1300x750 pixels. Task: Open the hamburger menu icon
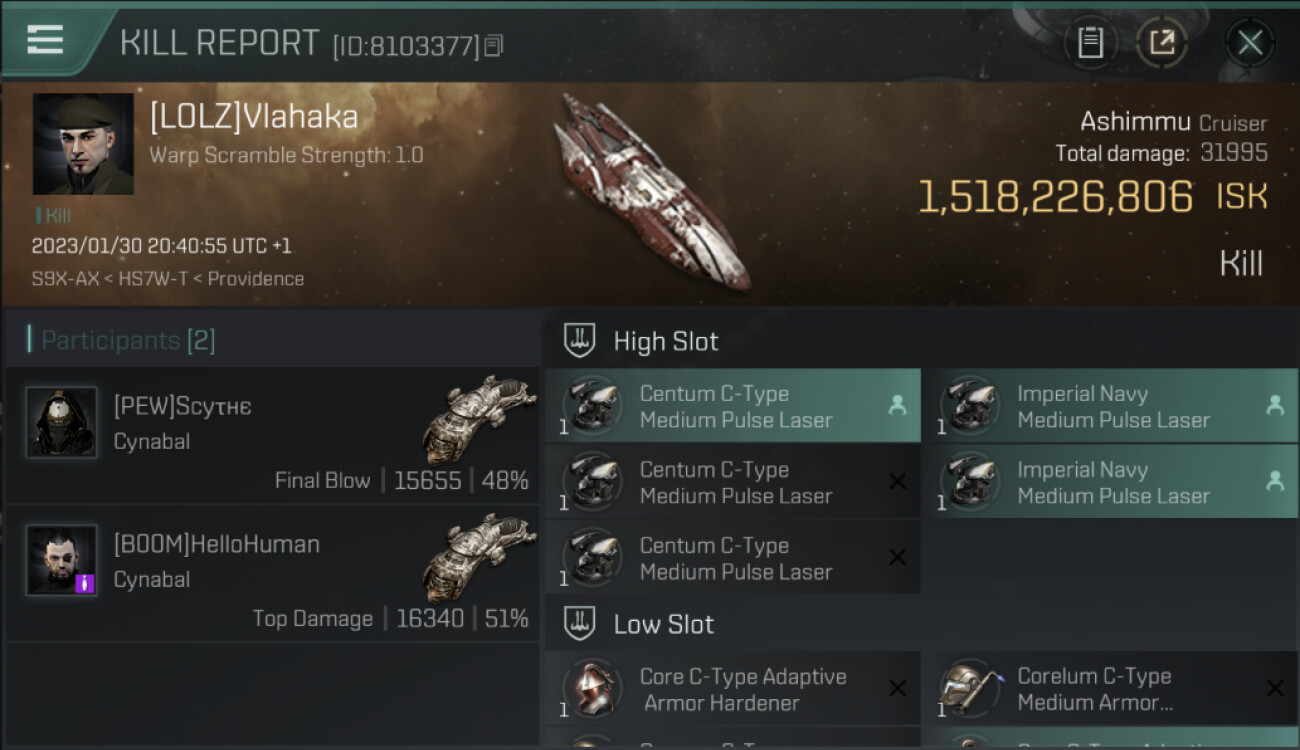coord(45,40)
